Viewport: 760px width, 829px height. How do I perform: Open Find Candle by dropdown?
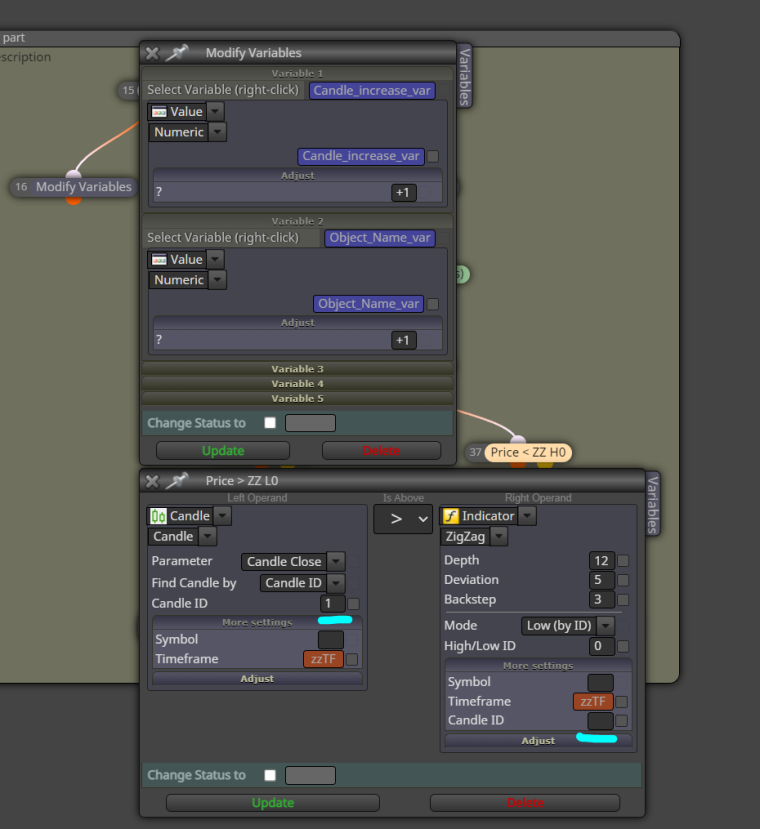point(335,583)
